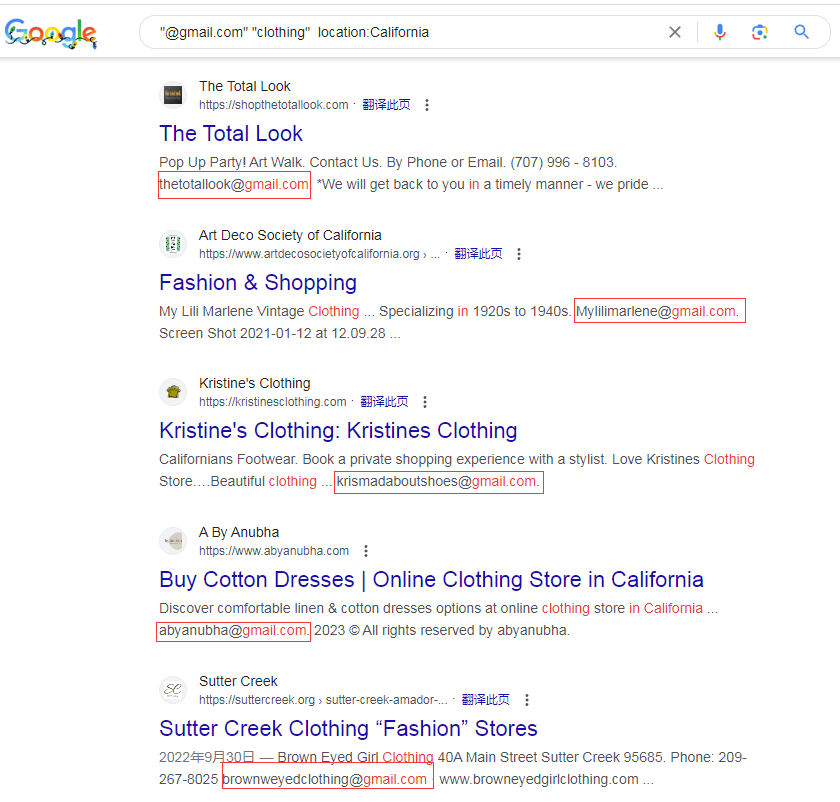Image resolution: width=840 pixels, height=802 pixels.
Task: Open Sutter Creek Clothing Fashion Stores link
Action: [348, 728]
